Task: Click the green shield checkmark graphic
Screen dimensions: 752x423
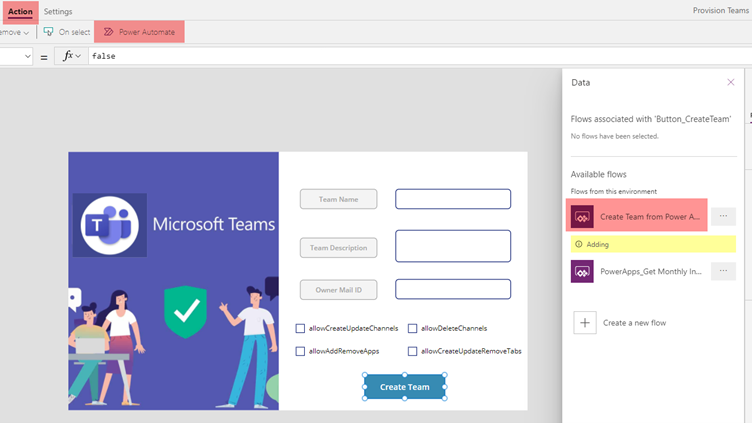Action: click(x=186, y=312)
